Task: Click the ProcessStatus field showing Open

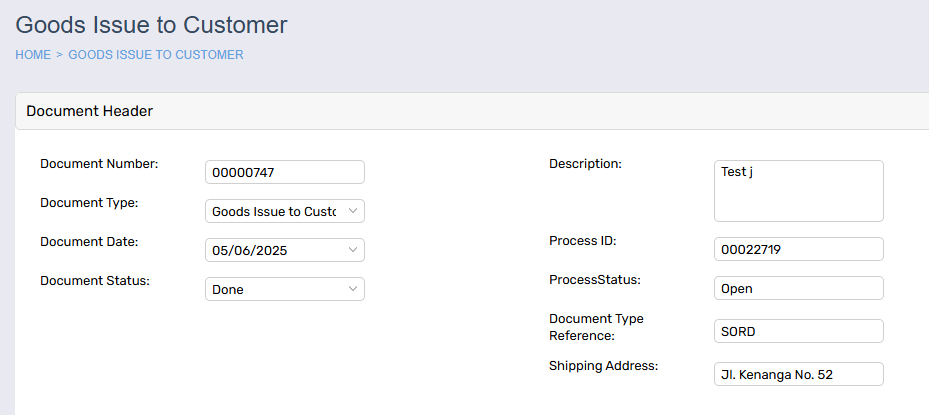Action: click(799, 289)
